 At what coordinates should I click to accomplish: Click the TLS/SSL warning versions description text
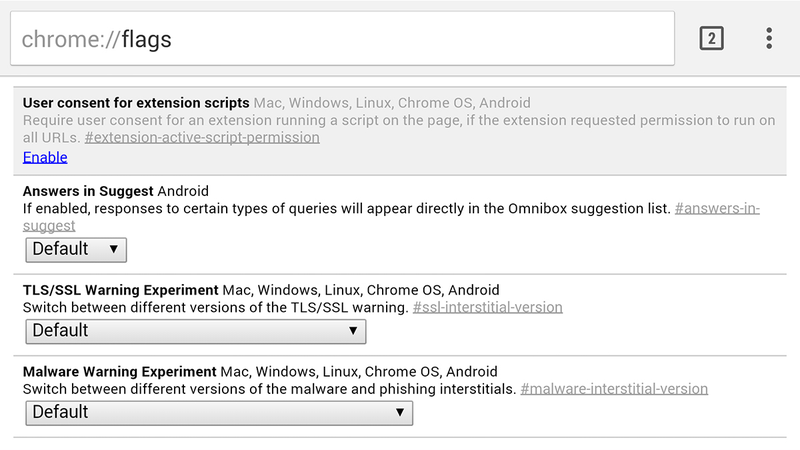pyautogui.click(x=215, y=308)
